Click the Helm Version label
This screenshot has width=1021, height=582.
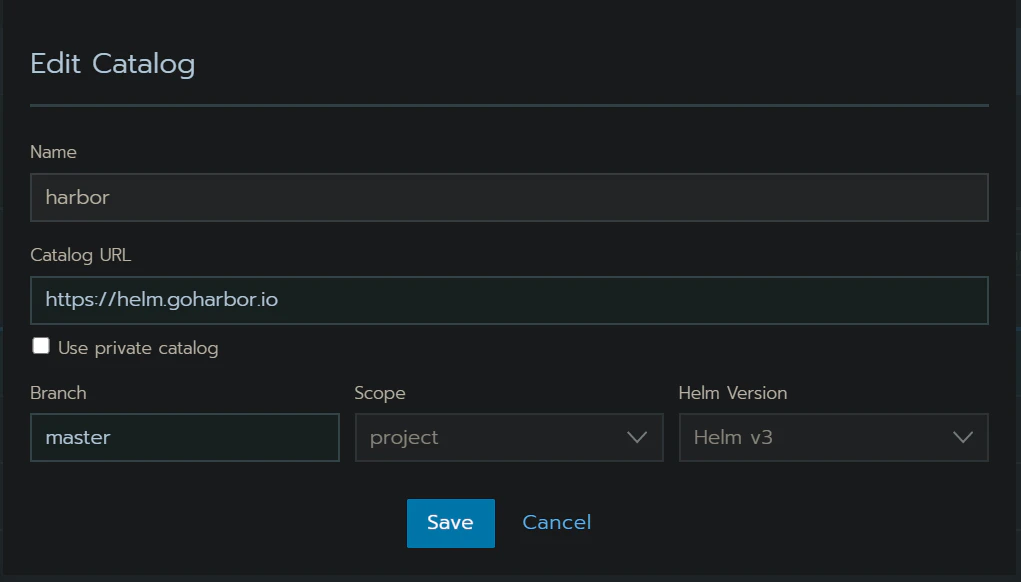click(x=733, y=393)
